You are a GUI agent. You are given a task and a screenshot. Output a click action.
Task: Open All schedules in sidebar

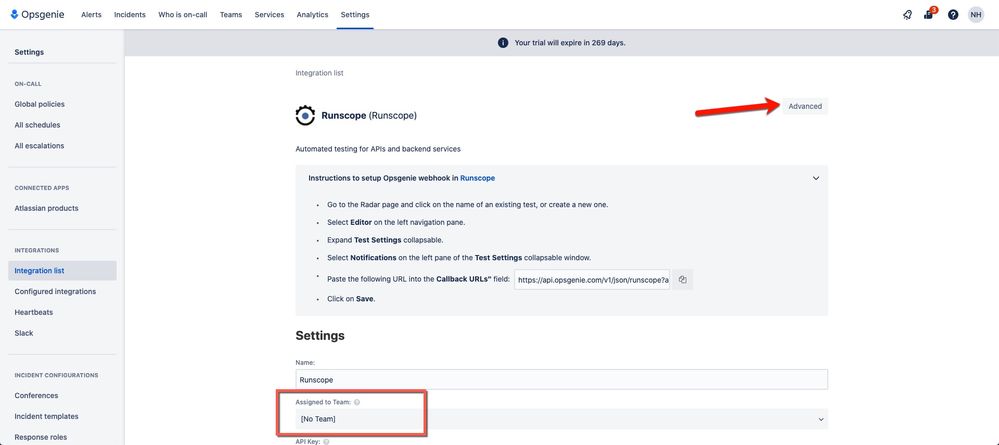38,125
